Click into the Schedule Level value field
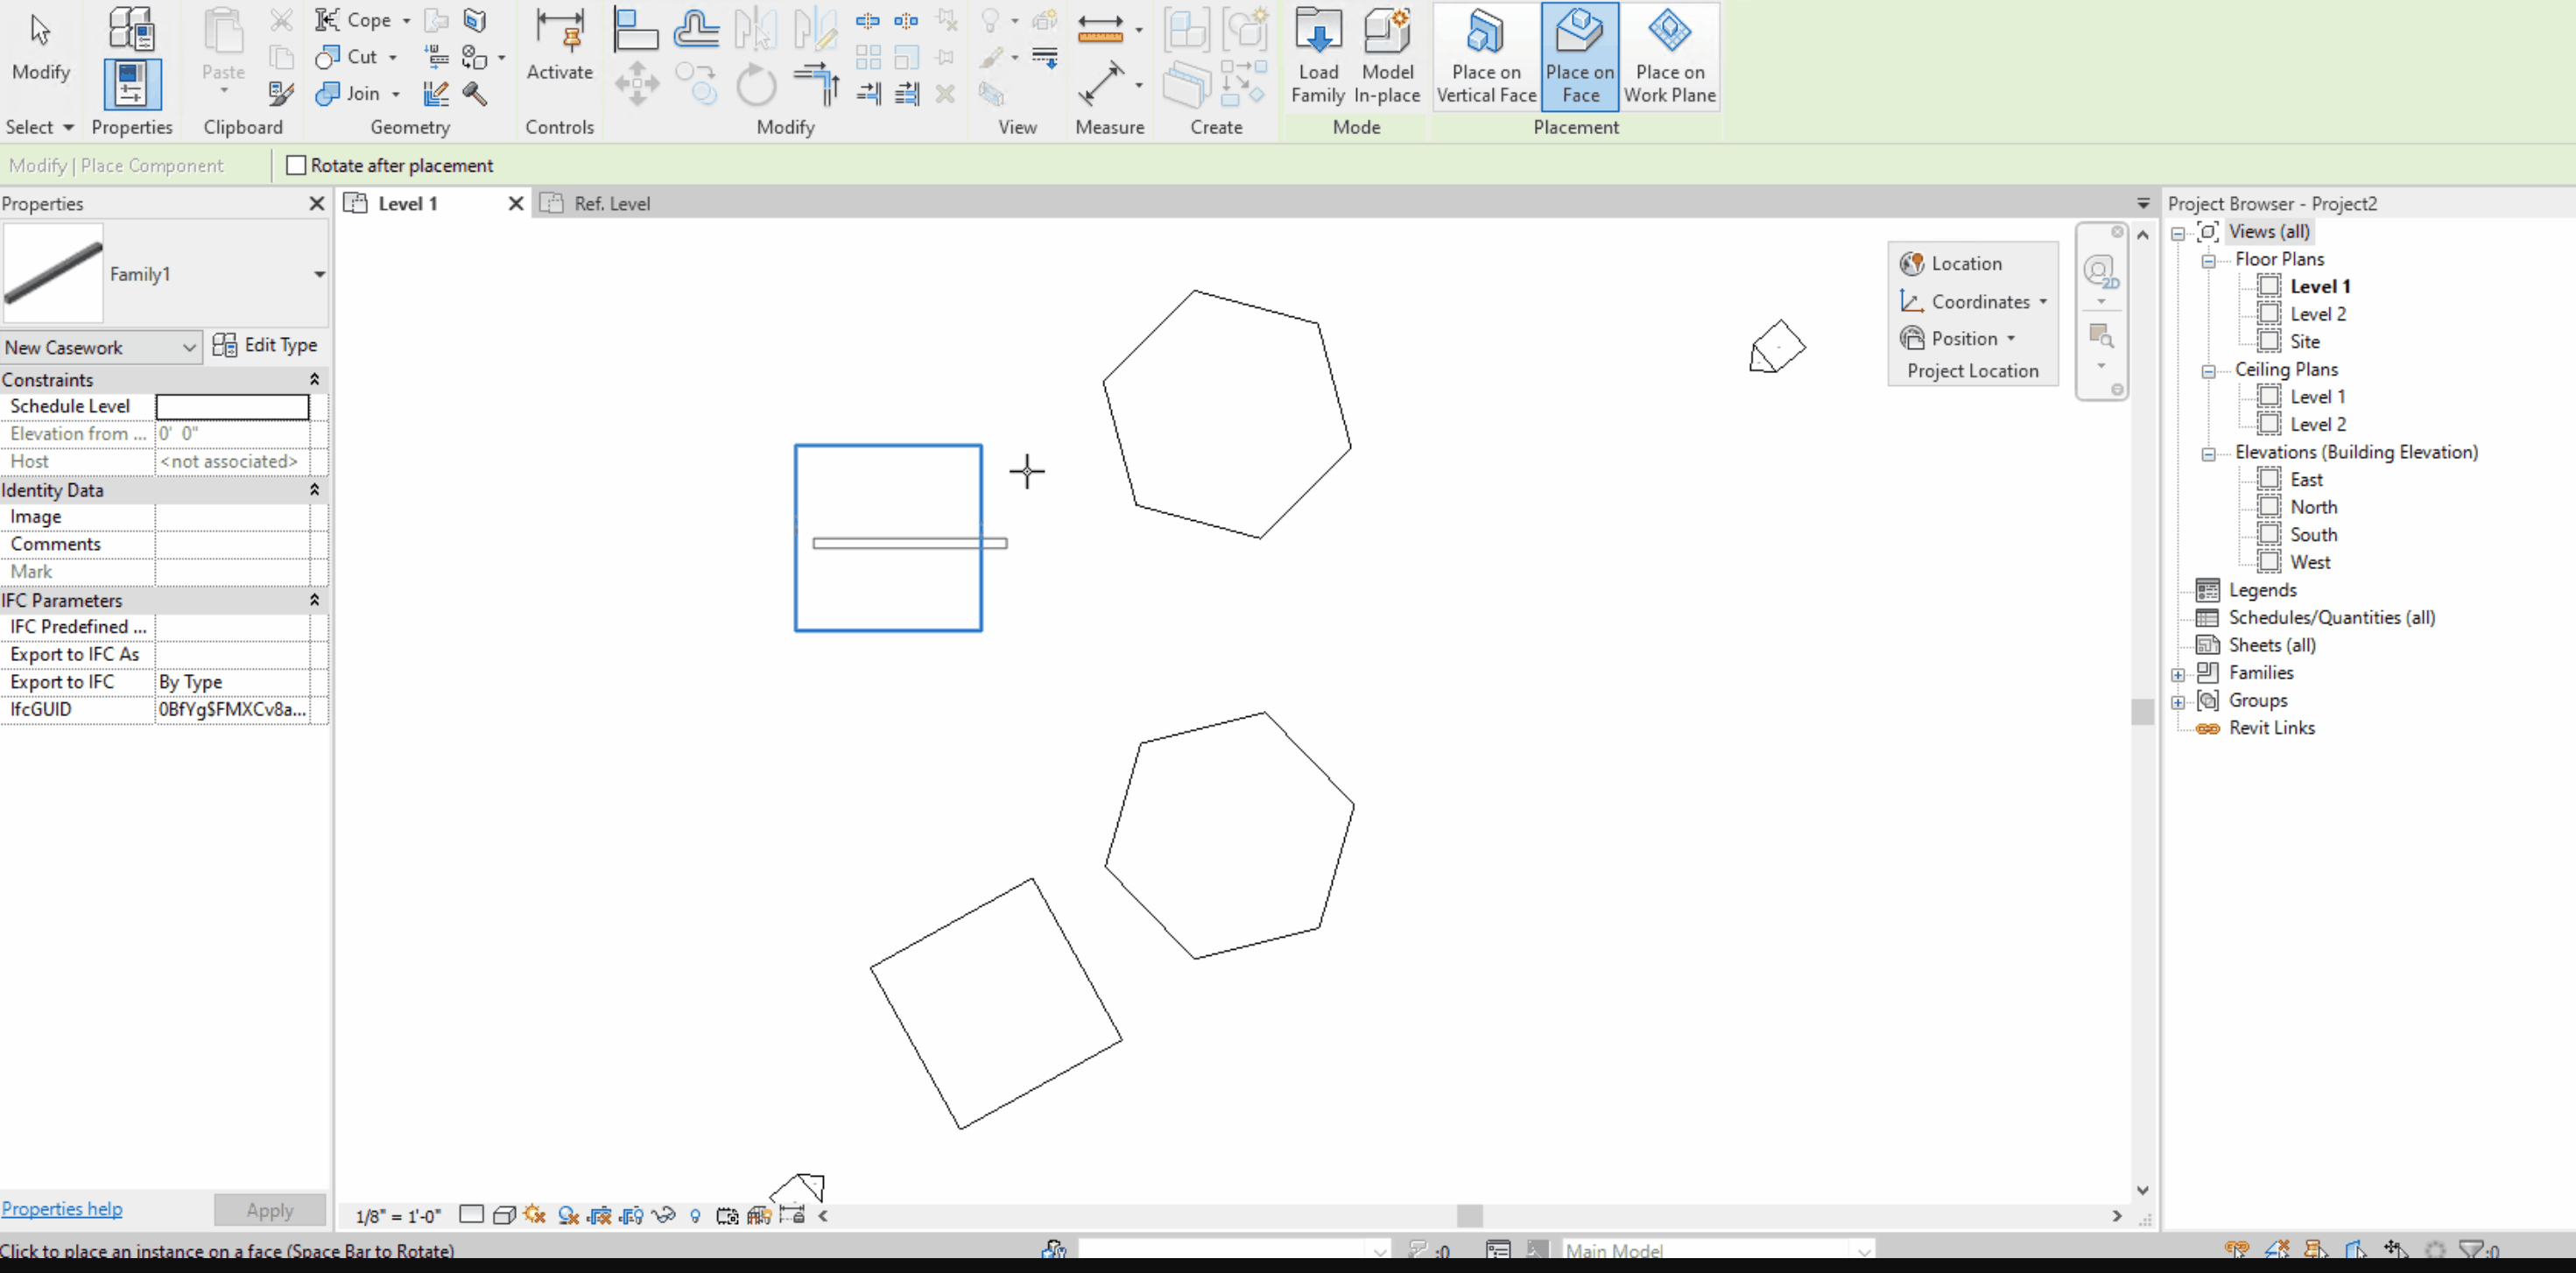Image resolution: width=2576 pixels, height=1273 pixels. pyautogui.click(x=232, y=406)
